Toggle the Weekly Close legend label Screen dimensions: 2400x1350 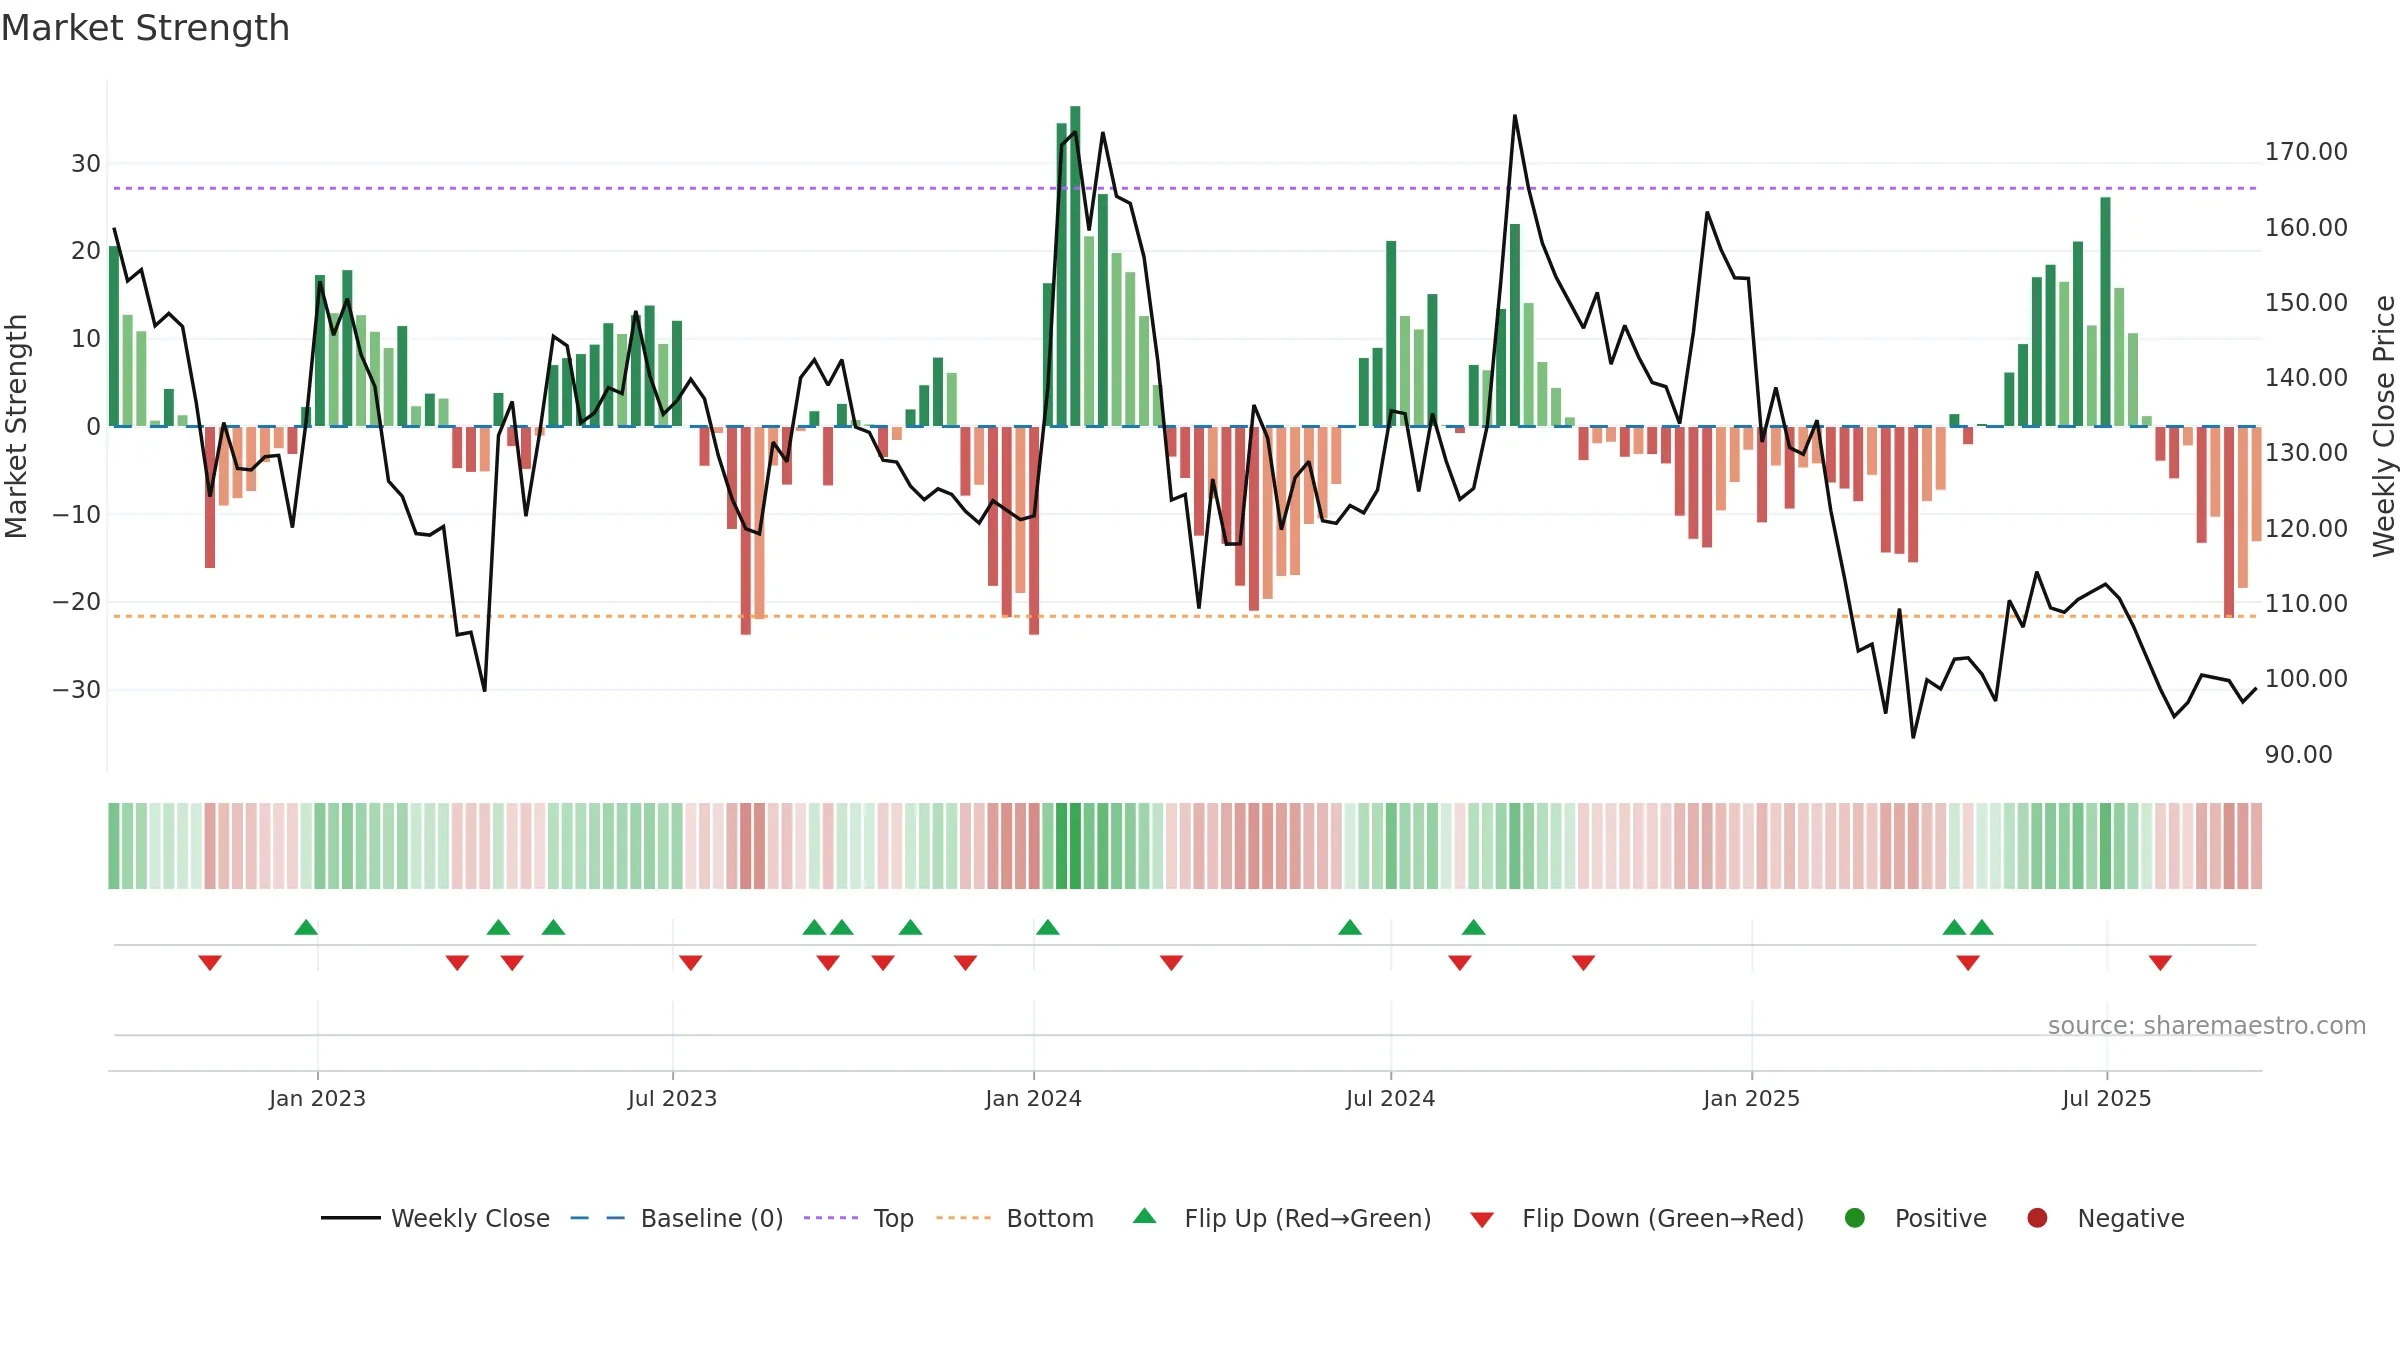click(x=470, y=1218)
